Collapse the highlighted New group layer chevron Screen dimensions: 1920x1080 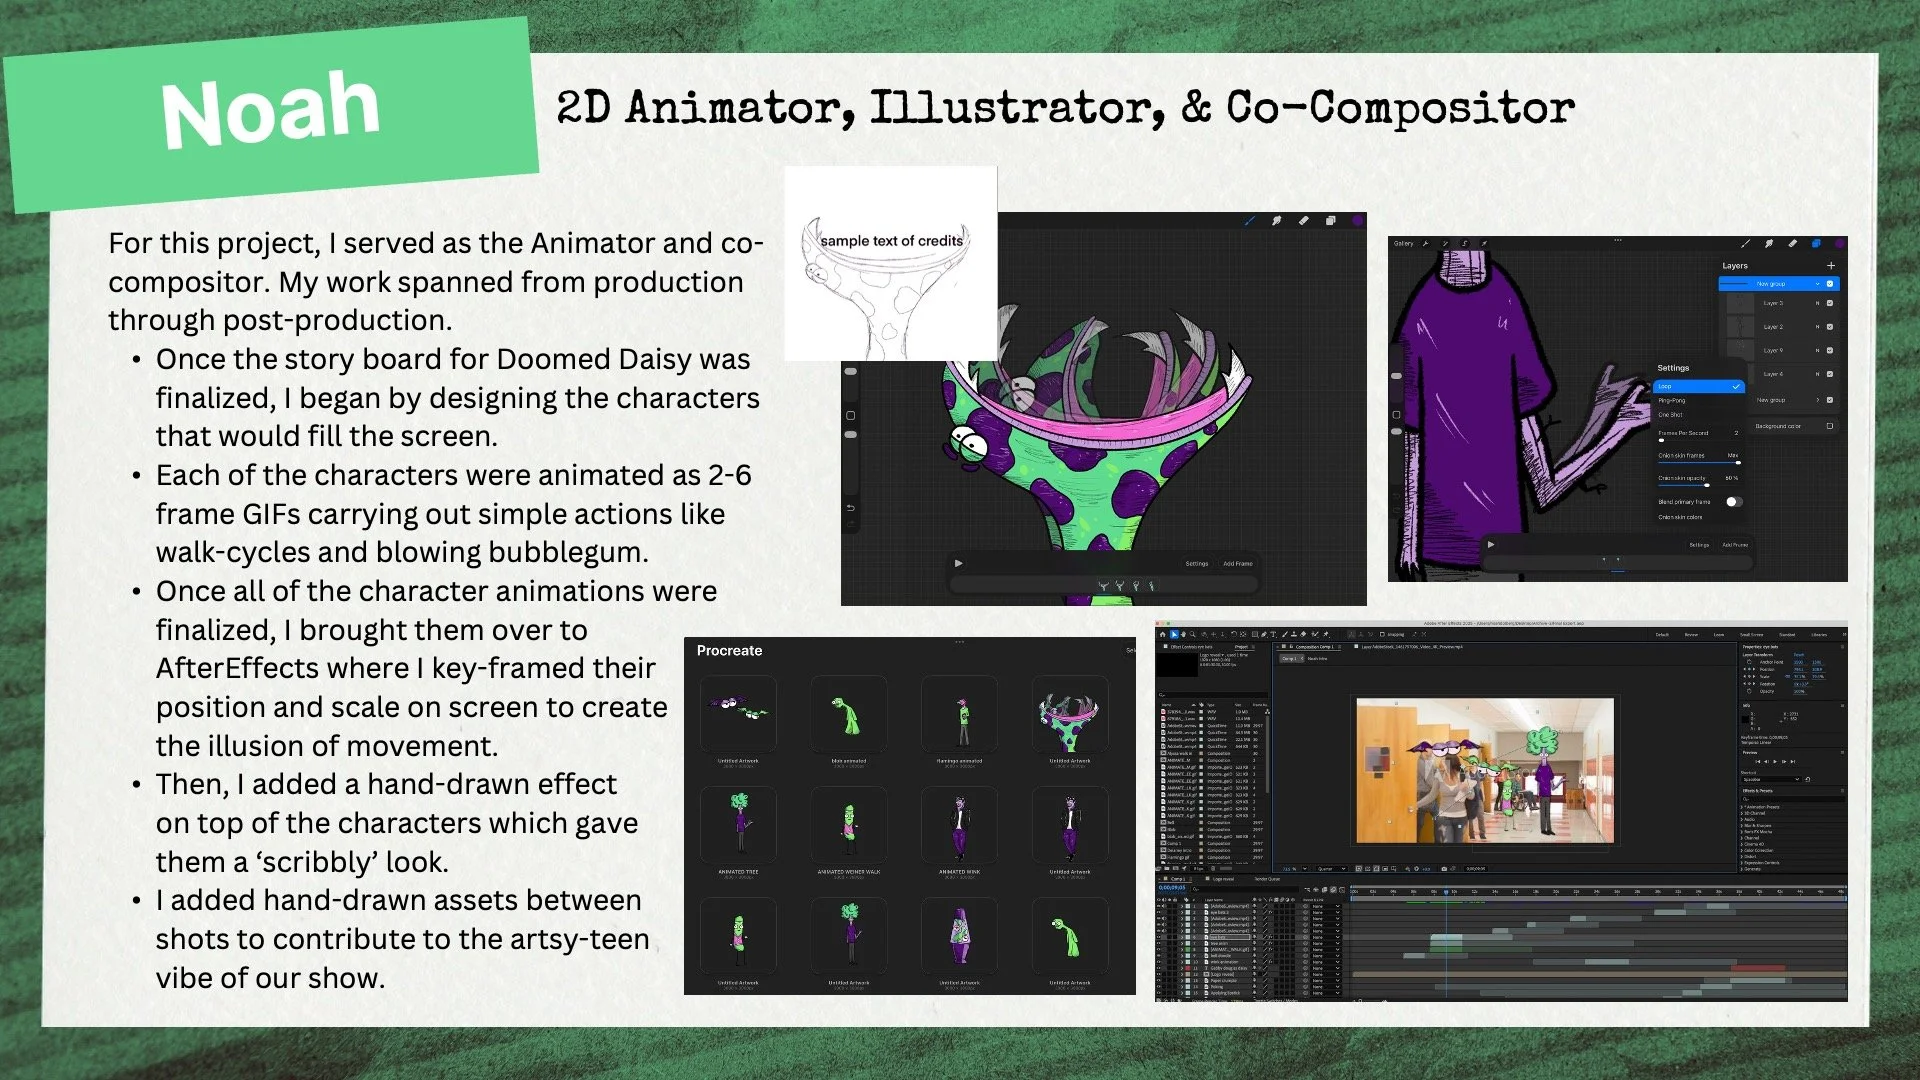(1818, 284)
